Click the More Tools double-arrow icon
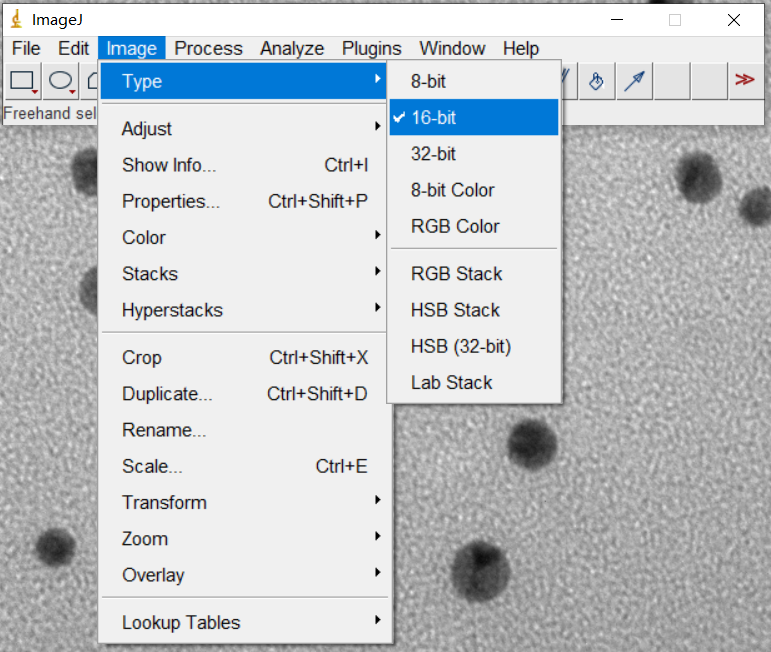Screen dimensions: 771x652 point(744,81)
